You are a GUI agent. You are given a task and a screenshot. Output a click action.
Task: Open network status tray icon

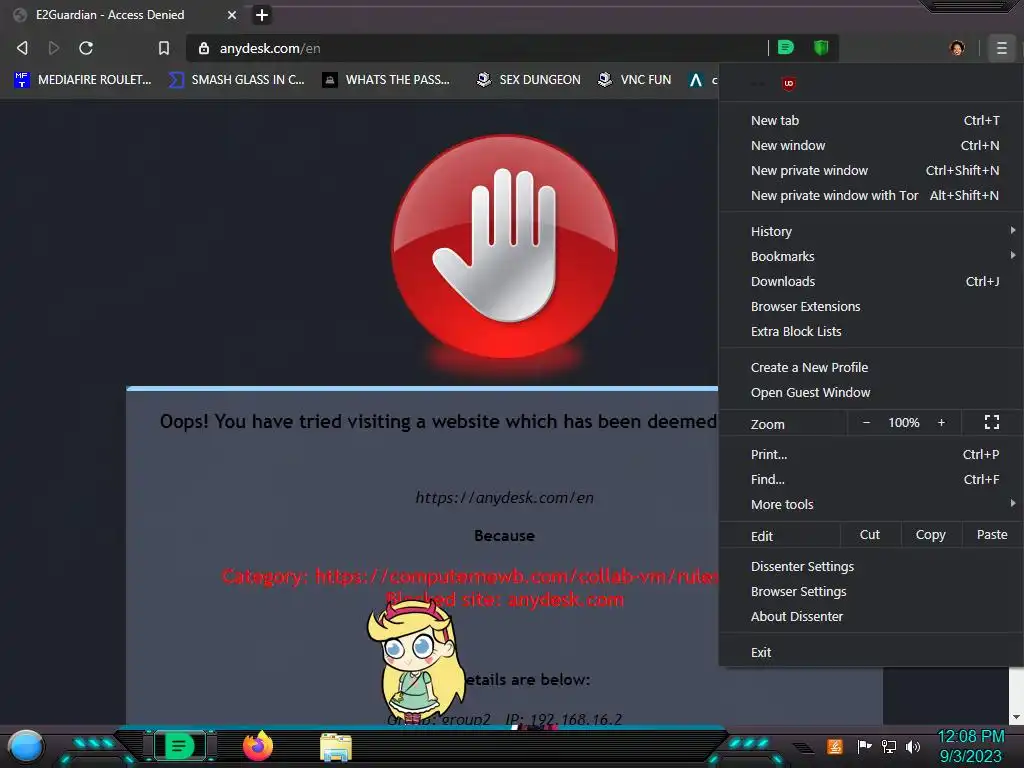coord(889,746)
